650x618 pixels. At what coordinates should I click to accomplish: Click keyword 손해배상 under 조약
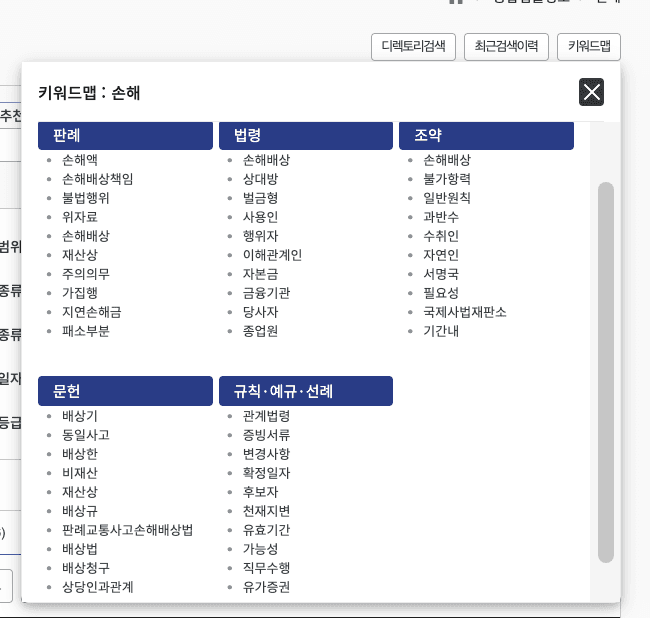(x=447, y=160)
